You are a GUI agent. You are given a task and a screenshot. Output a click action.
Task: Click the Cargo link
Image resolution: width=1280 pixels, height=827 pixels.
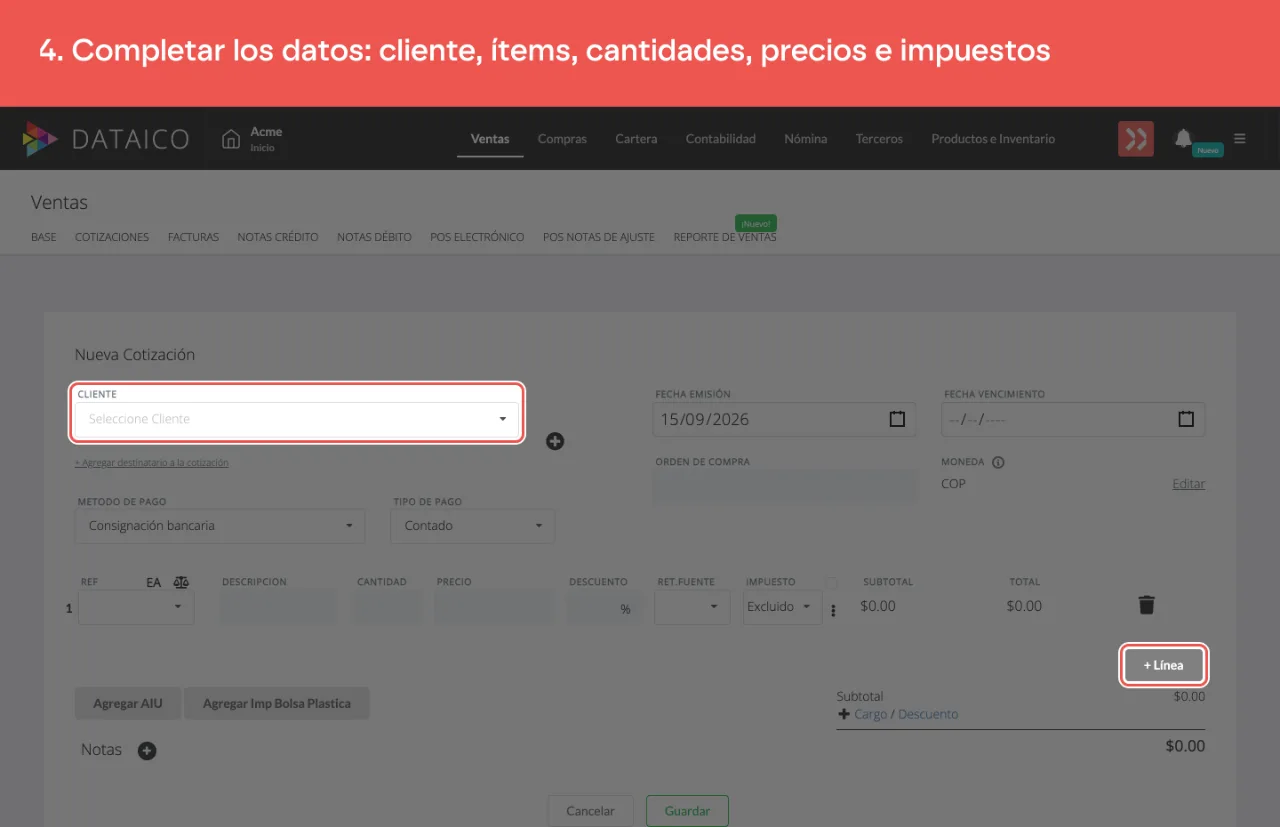tap(870, 715)
